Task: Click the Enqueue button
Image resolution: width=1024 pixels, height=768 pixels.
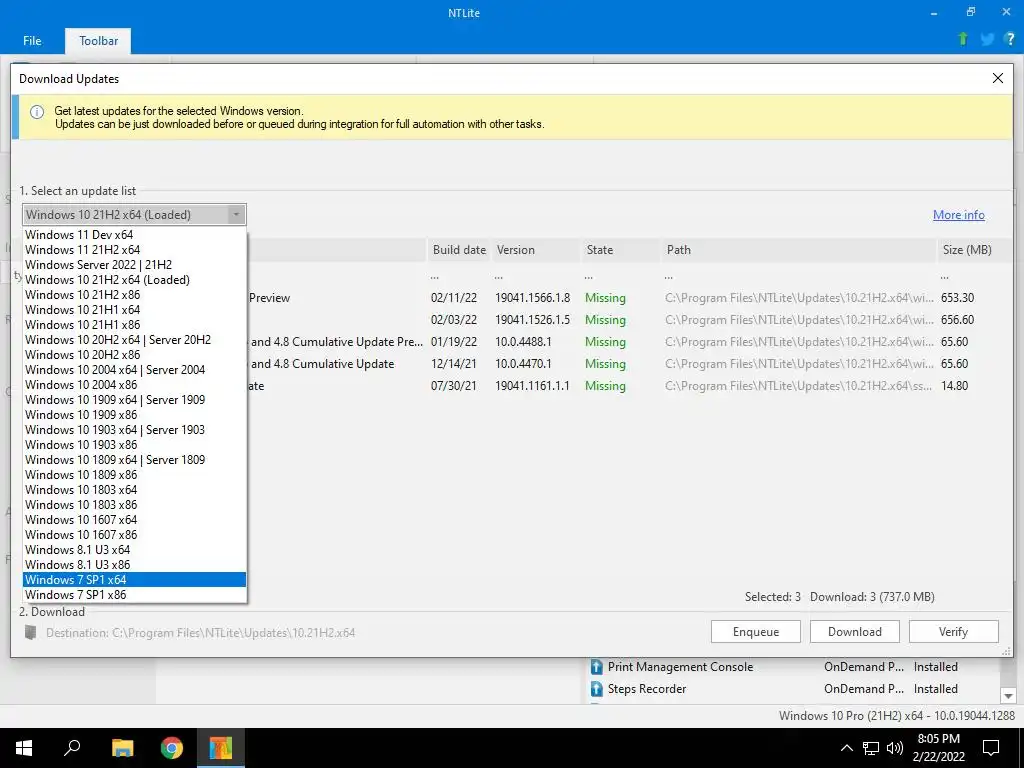Action: pos(756,632)
